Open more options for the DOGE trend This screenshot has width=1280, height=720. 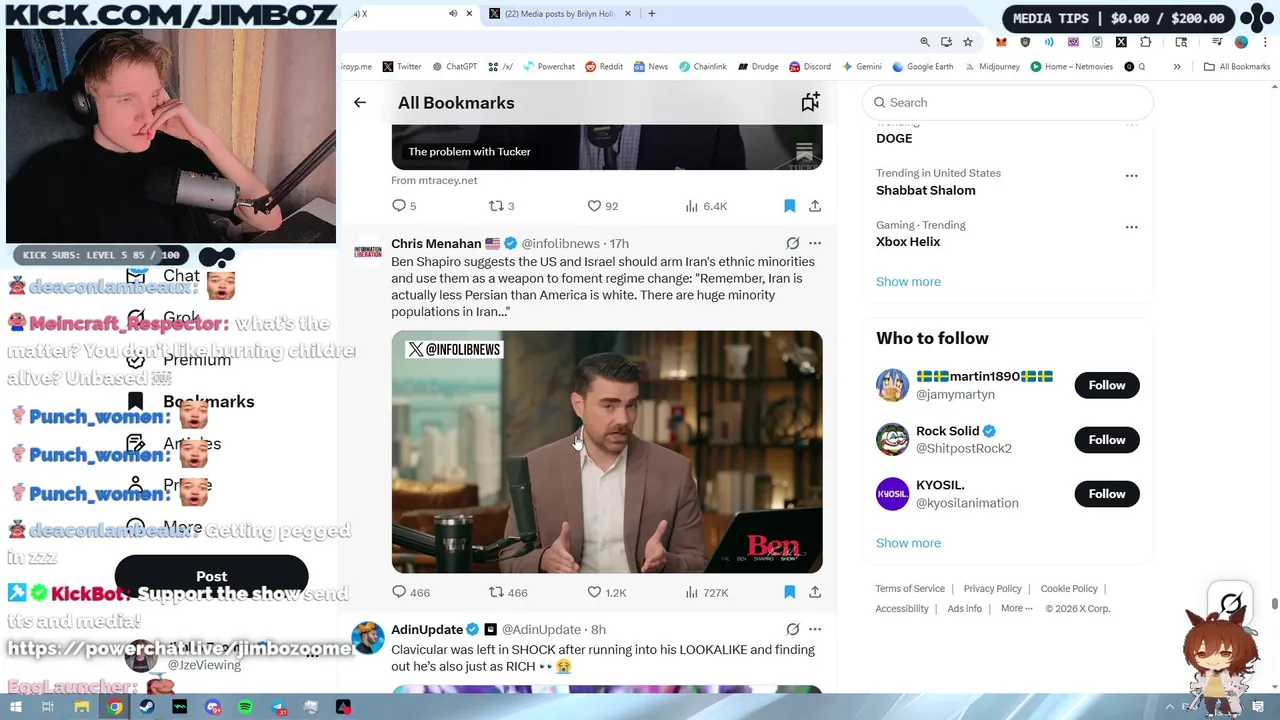click(1131, 125)
